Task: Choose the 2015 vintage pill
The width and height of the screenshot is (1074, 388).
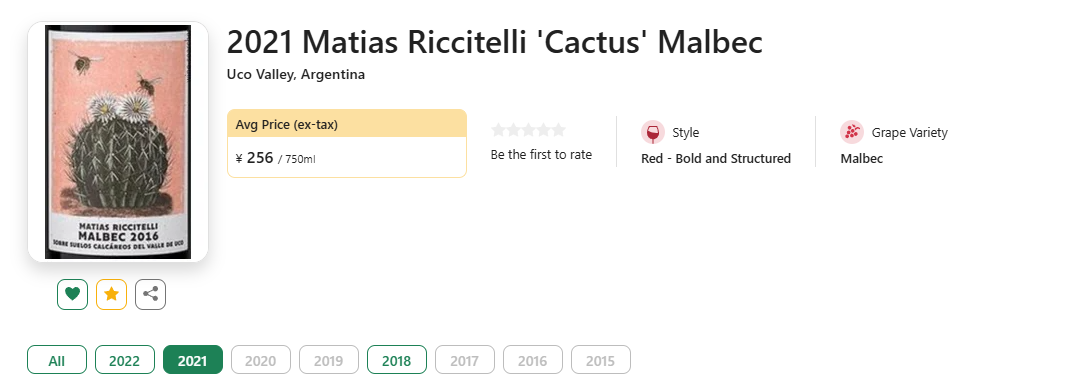Action: point(601,360)
